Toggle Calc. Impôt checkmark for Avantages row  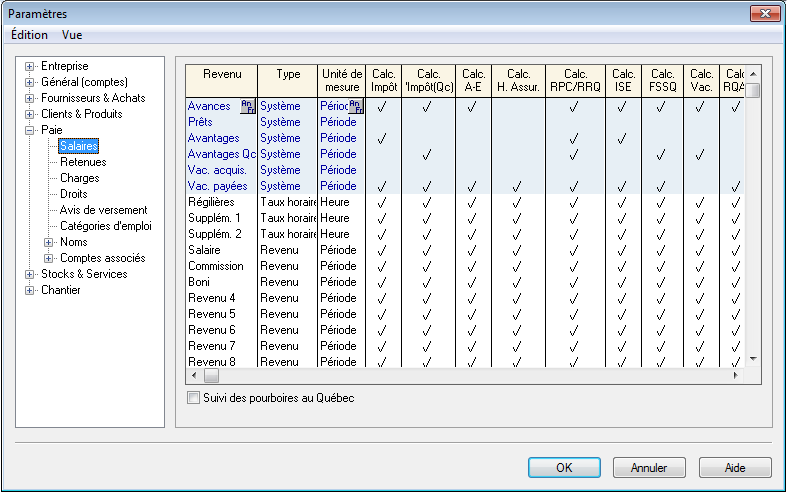(x=382, y=138)
